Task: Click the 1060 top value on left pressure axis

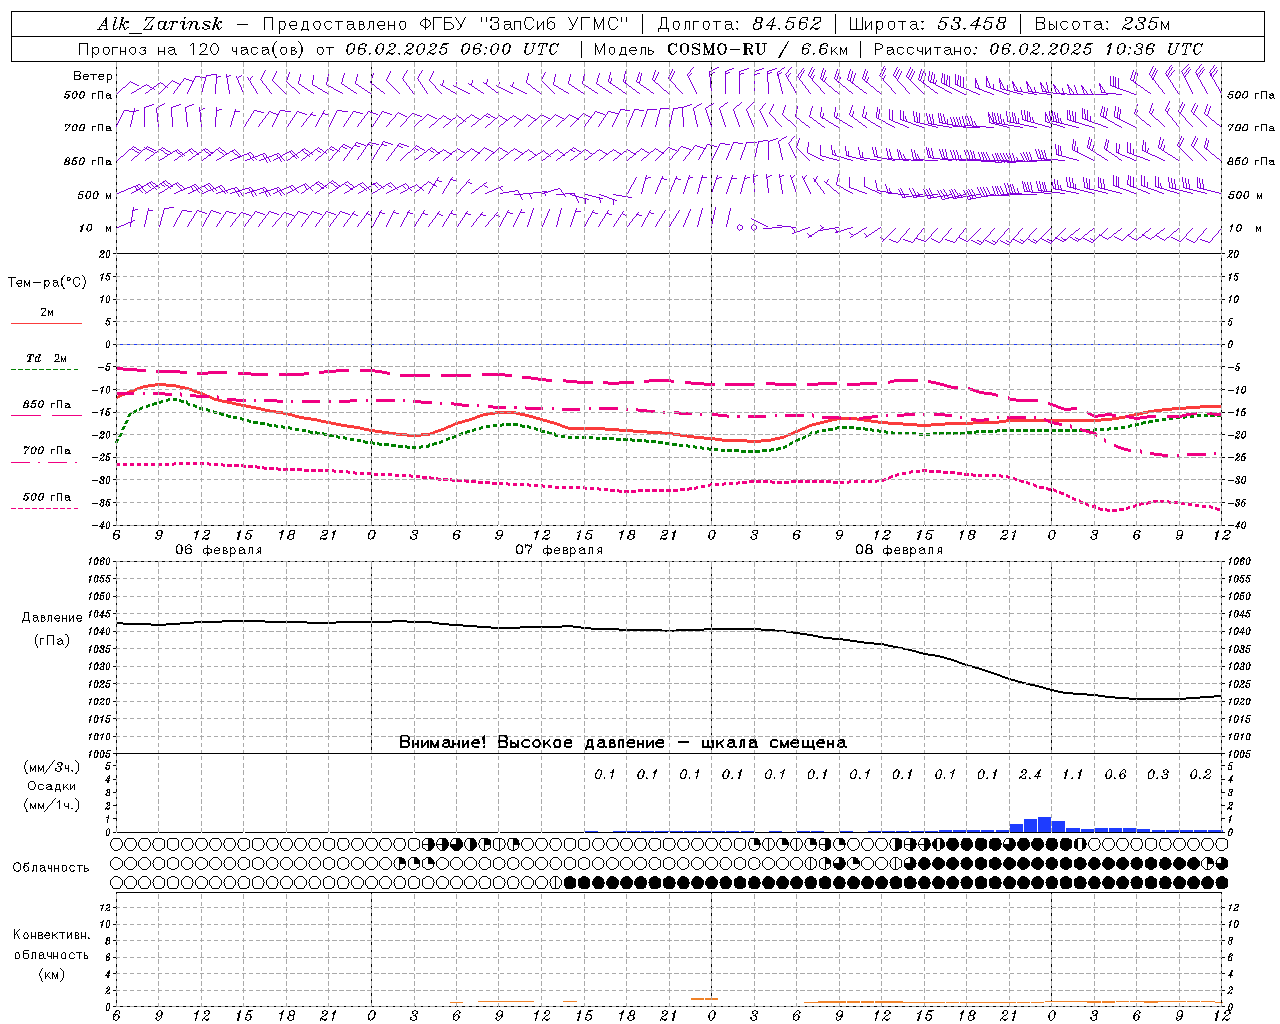Action: tap(100, 562)
